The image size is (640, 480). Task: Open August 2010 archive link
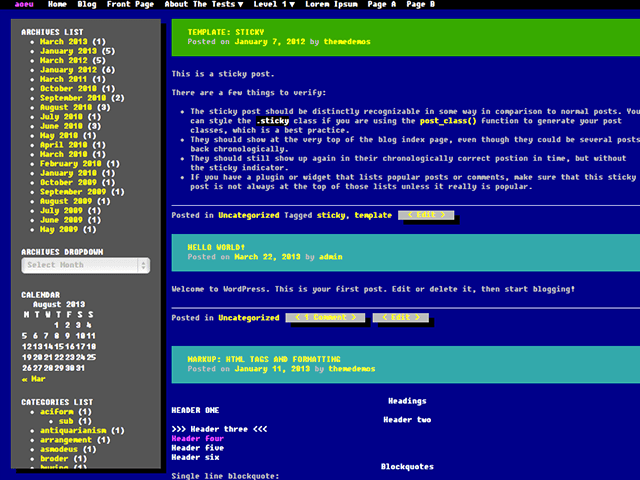[x=66, y=107]
